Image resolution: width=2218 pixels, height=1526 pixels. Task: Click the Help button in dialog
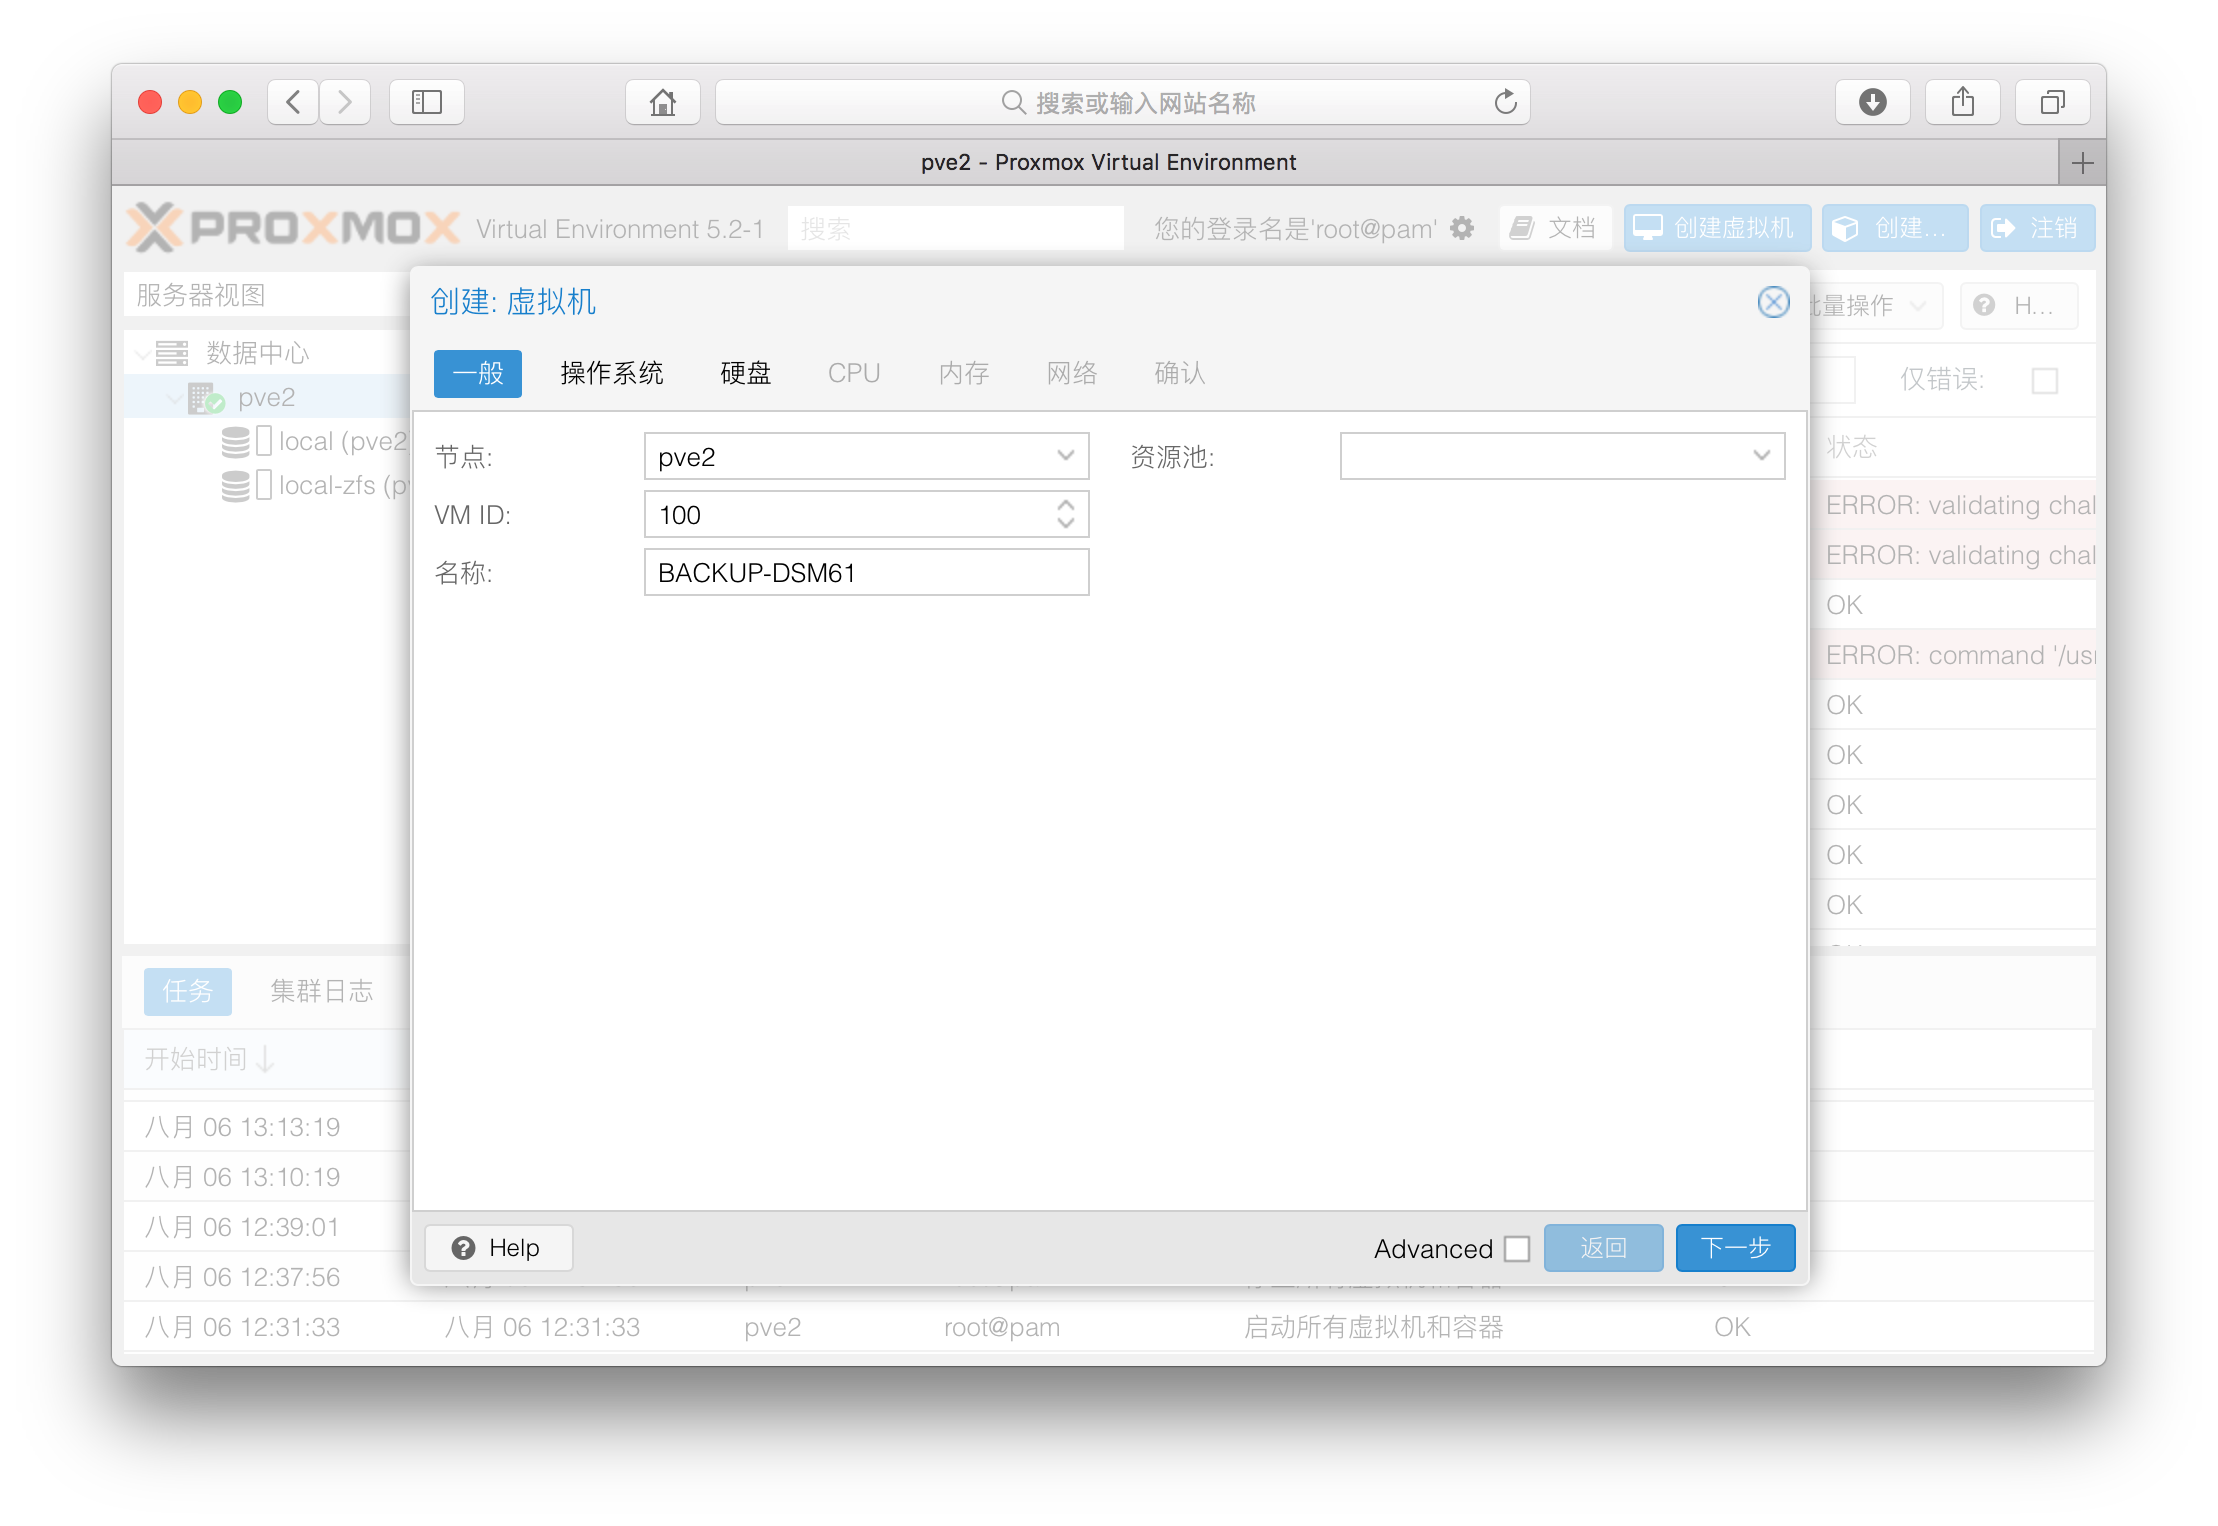coord(498,1248)
